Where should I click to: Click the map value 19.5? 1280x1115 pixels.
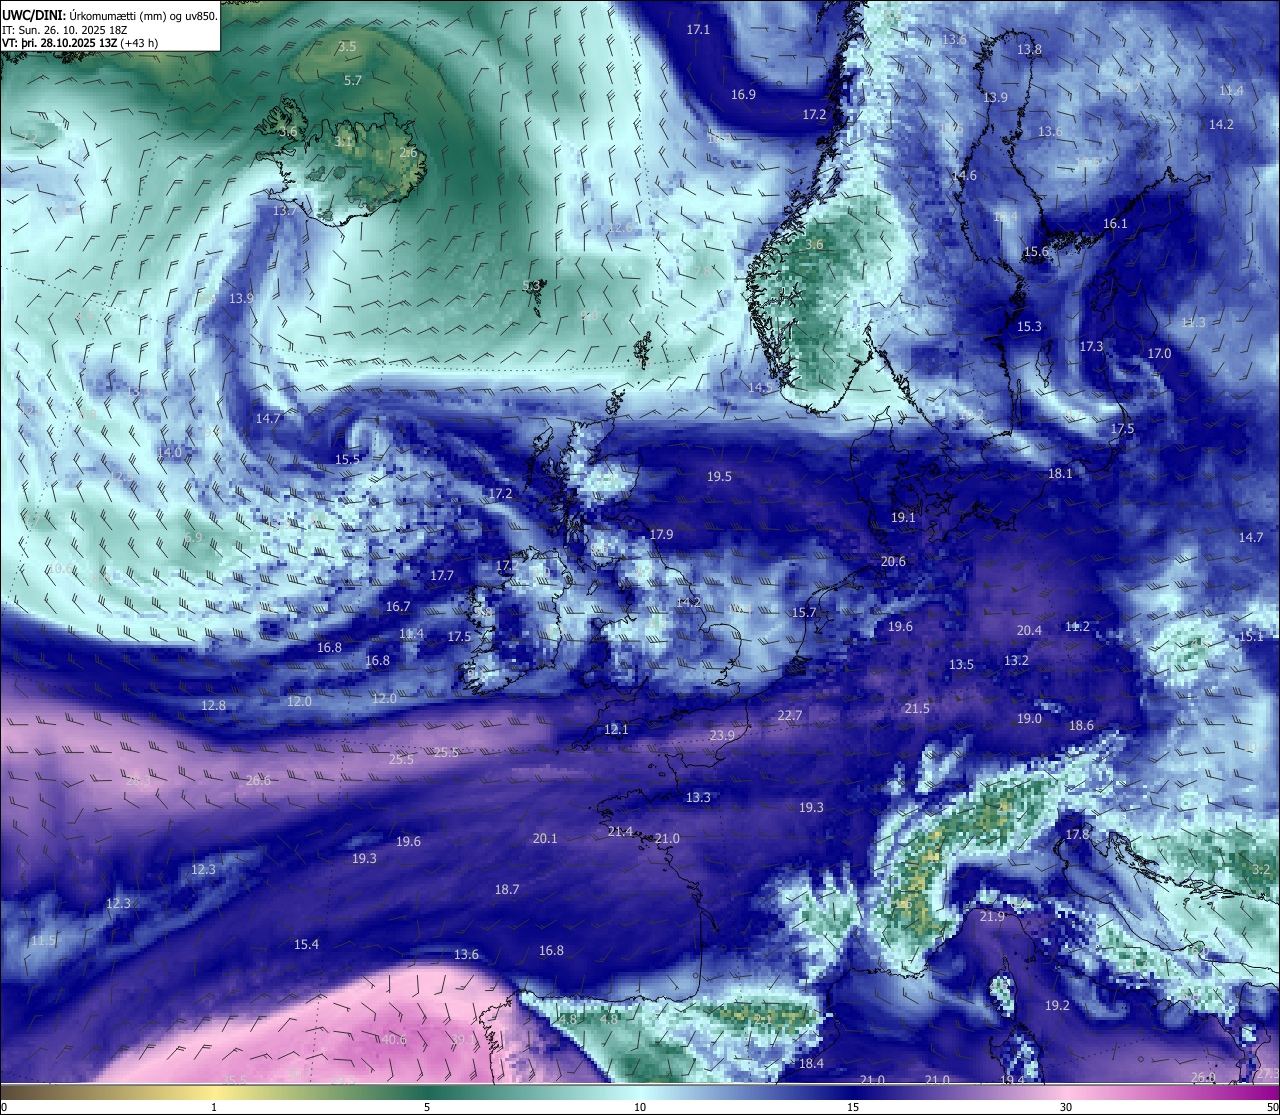pyautogui.click(x=719, y=477)
